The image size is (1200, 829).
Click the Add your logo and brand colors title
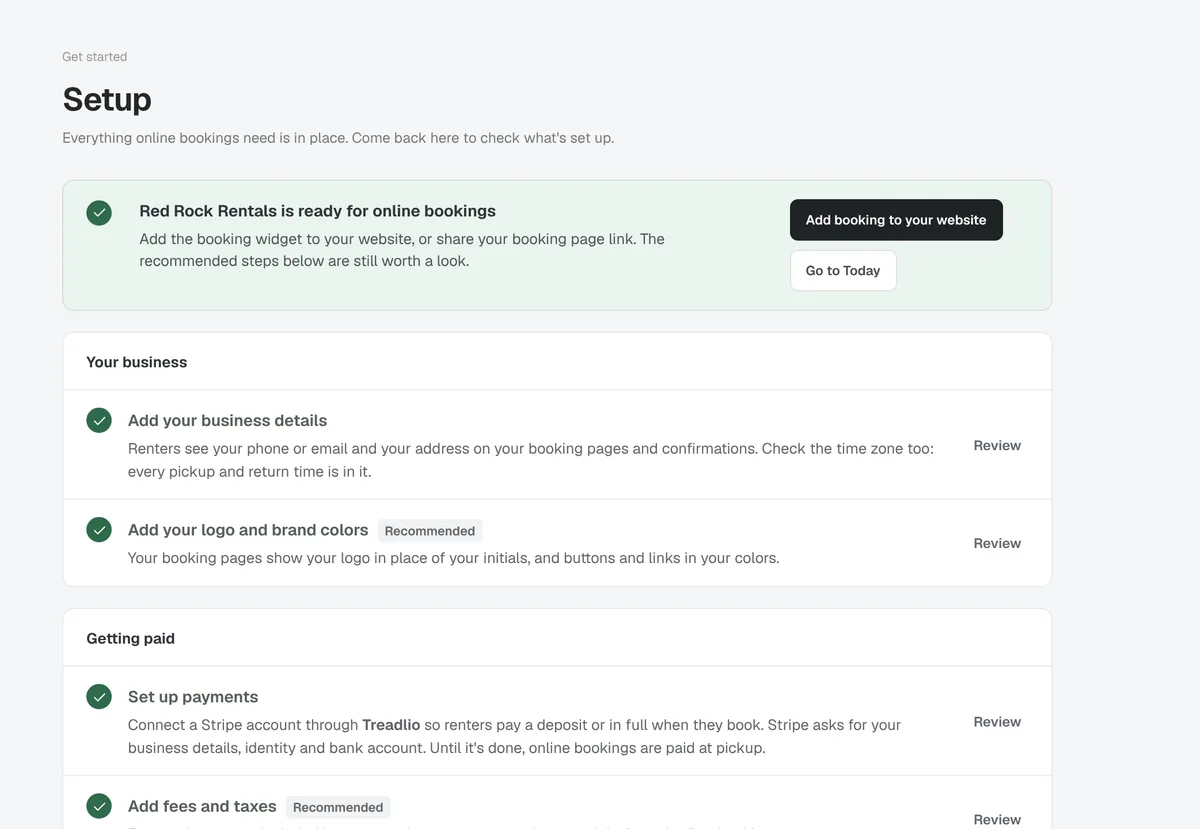coord(248,530)
